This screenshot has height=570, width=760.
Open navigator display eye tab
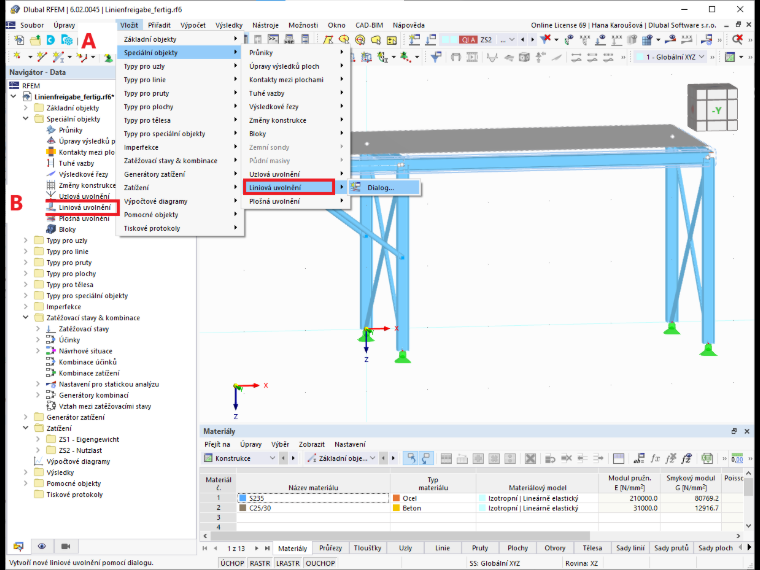[42, 546]
